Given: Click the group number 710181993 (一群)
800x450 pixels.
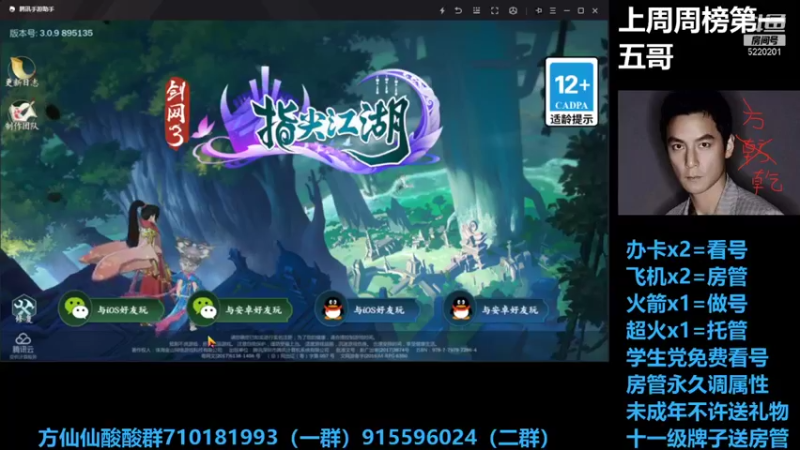Looking at the screenshot, I should [257, 438].
